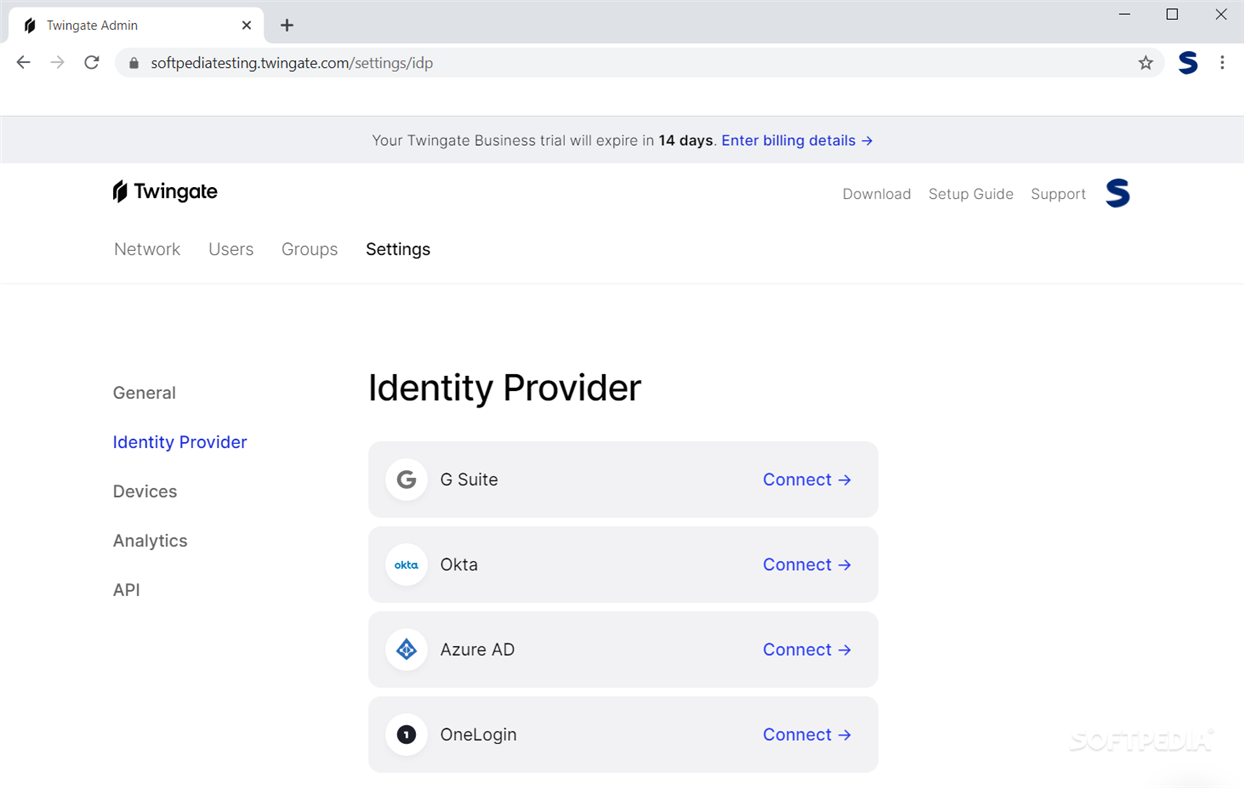The image size is (1244, 788).
Task: Connect the Okta provider
Action: click(807, 565)
